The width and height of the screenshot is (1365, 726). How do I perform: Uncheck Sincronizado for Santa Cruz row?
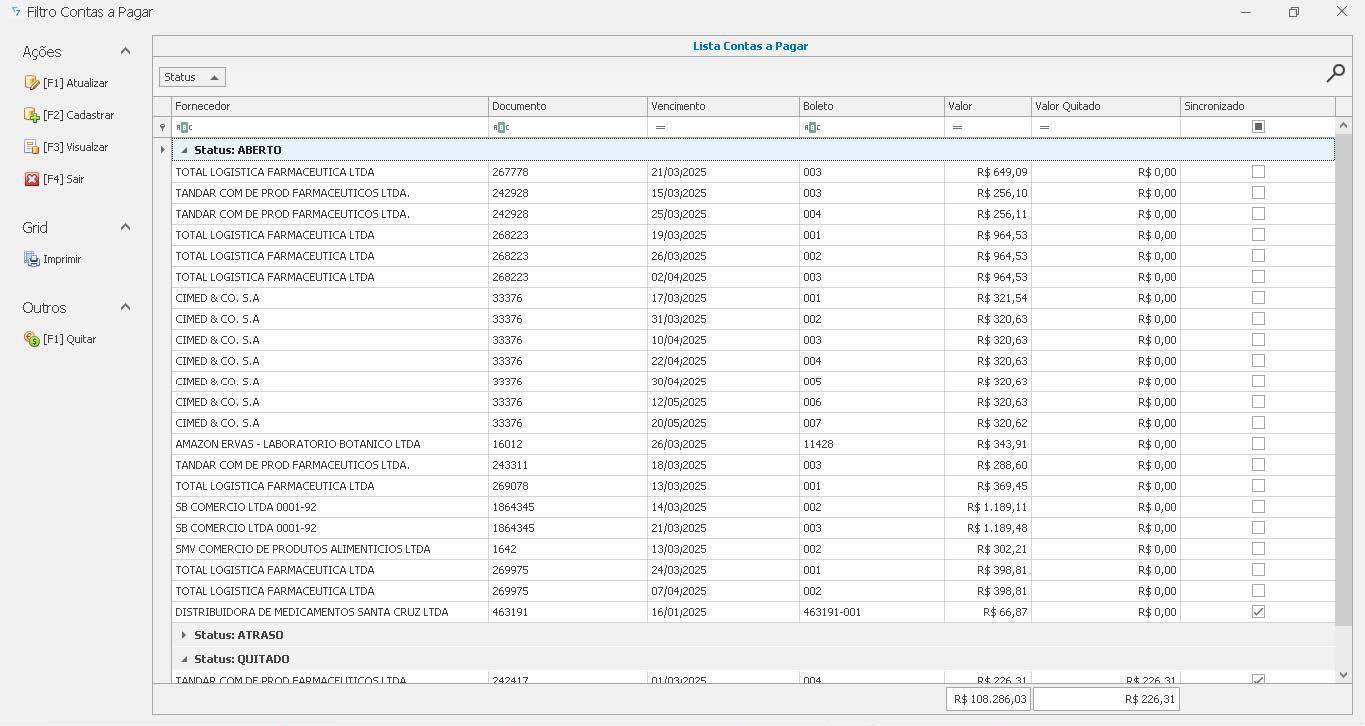click(1258, 612)
